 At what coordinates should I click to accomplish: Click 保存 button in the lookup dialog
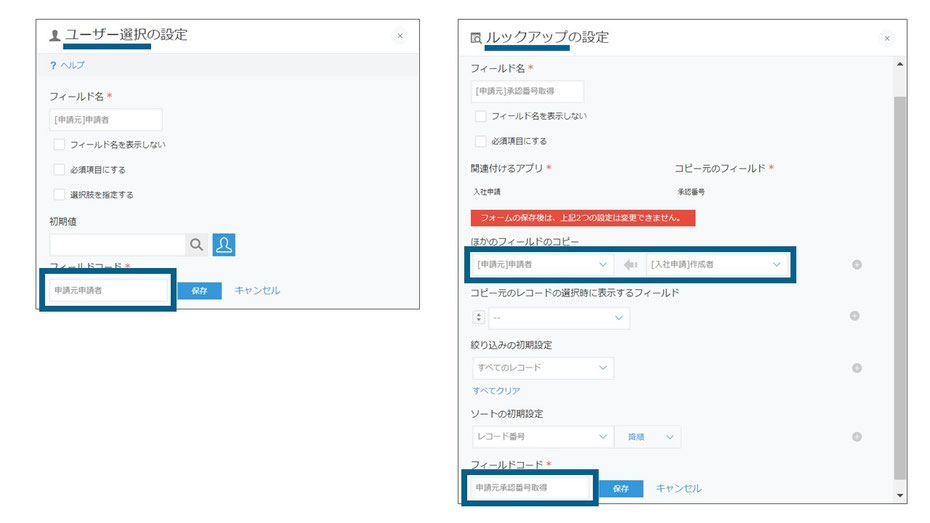coord(620,488)
